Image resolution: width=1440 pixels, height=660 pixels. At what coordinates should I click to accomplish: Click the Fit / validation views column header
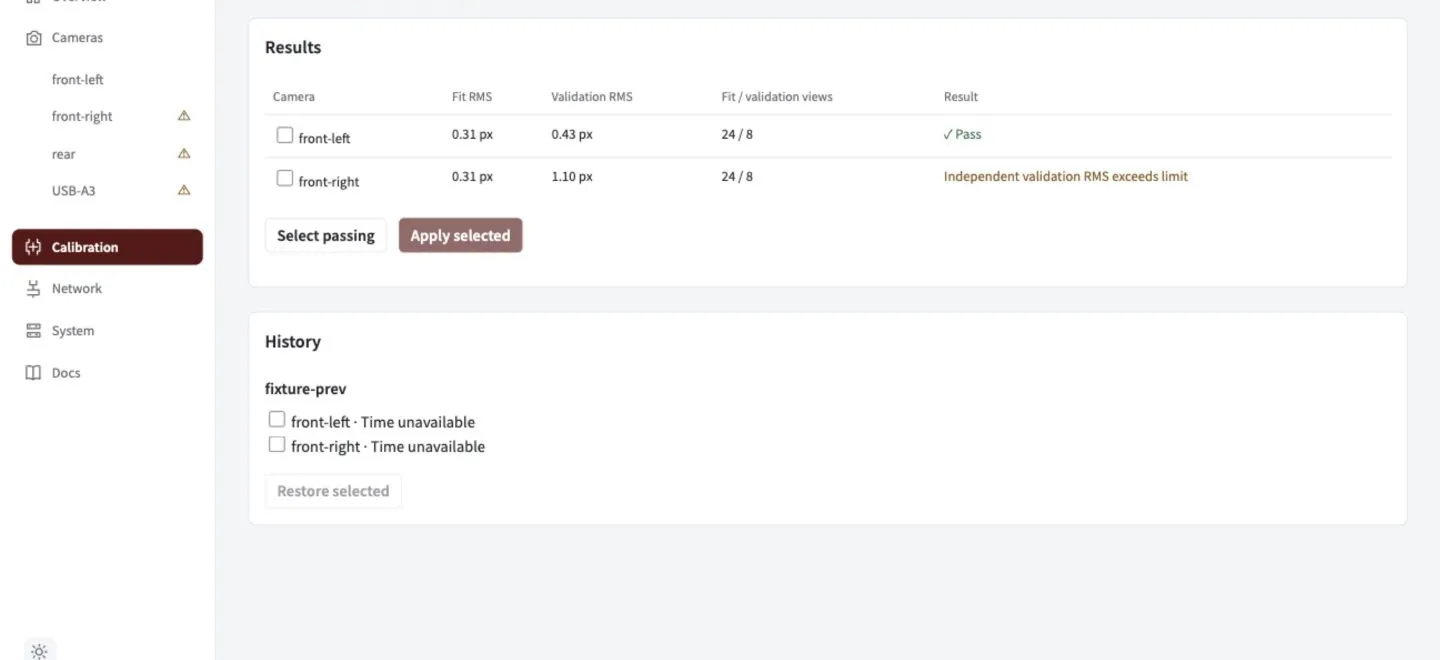click(777, 97)
